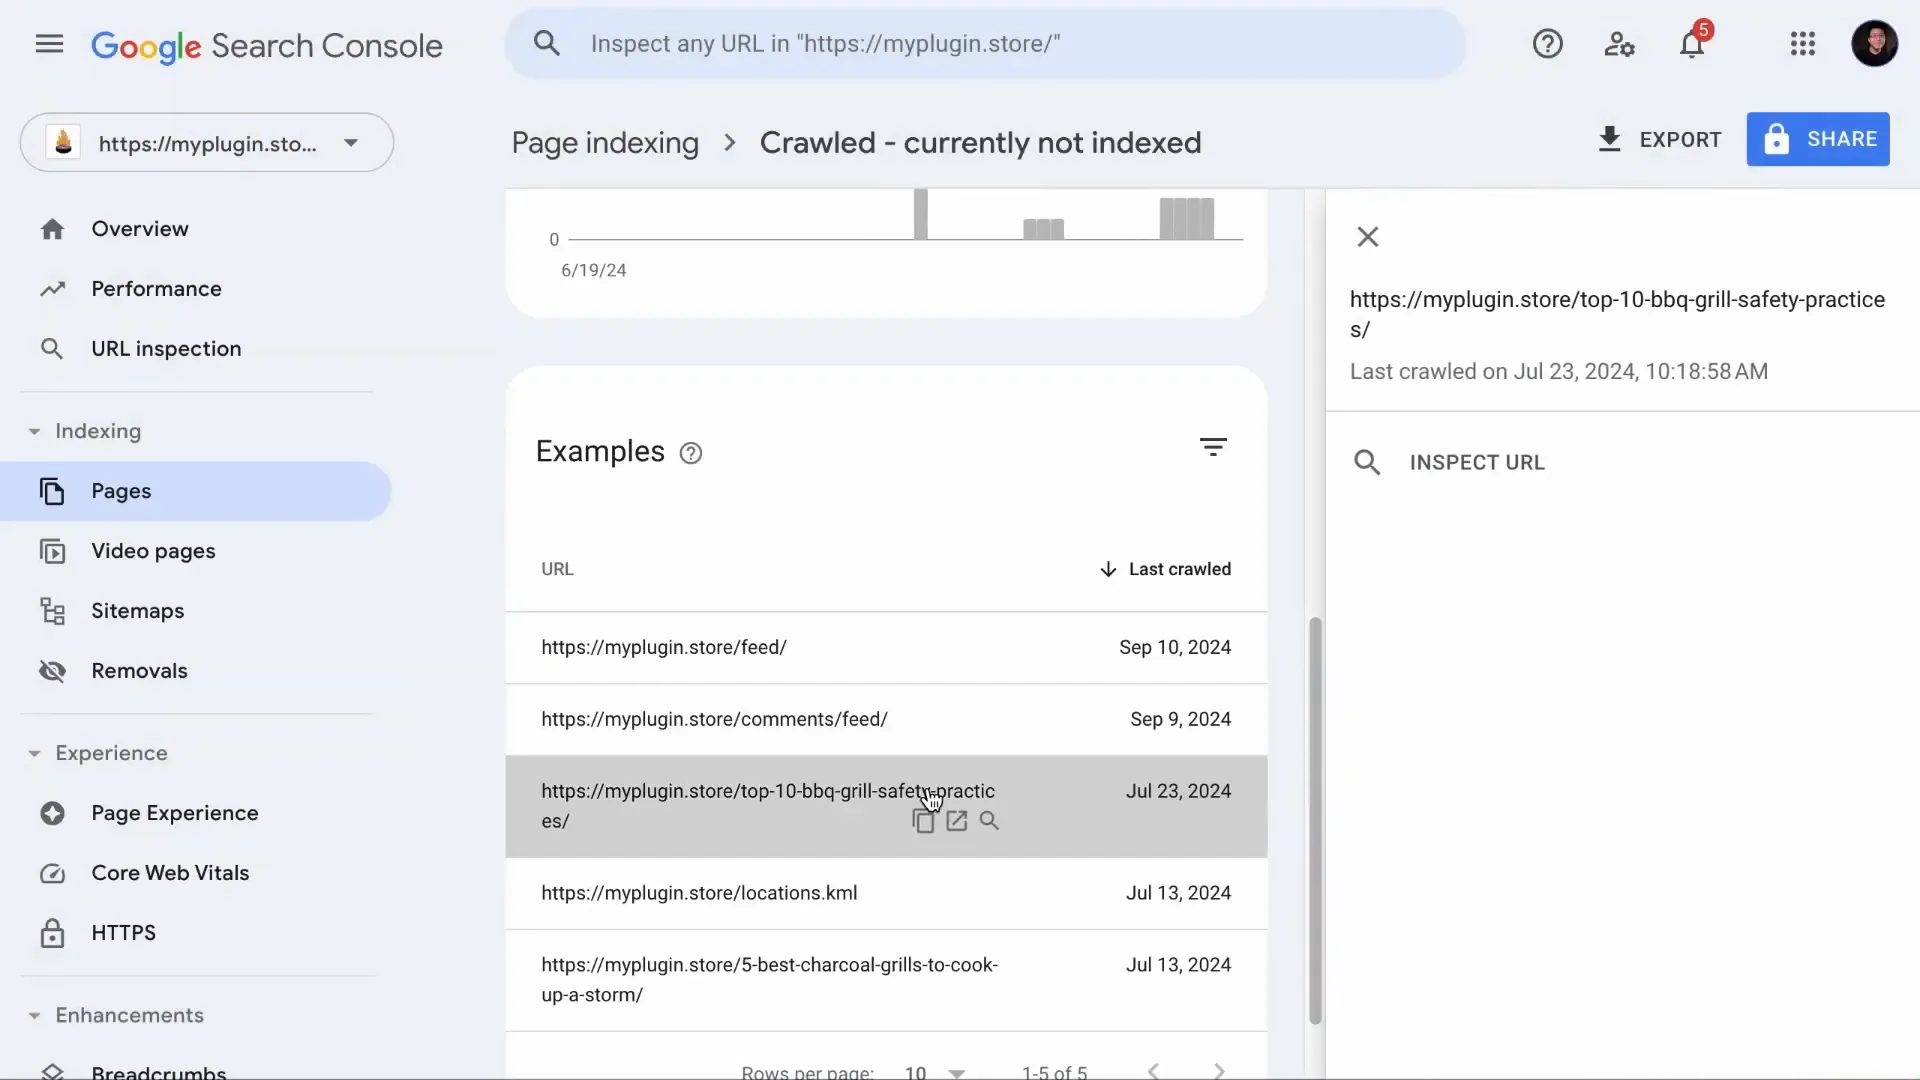Click the Page Experience icon
Screen dimensions: 1920x1080
[x=52, y=813]
